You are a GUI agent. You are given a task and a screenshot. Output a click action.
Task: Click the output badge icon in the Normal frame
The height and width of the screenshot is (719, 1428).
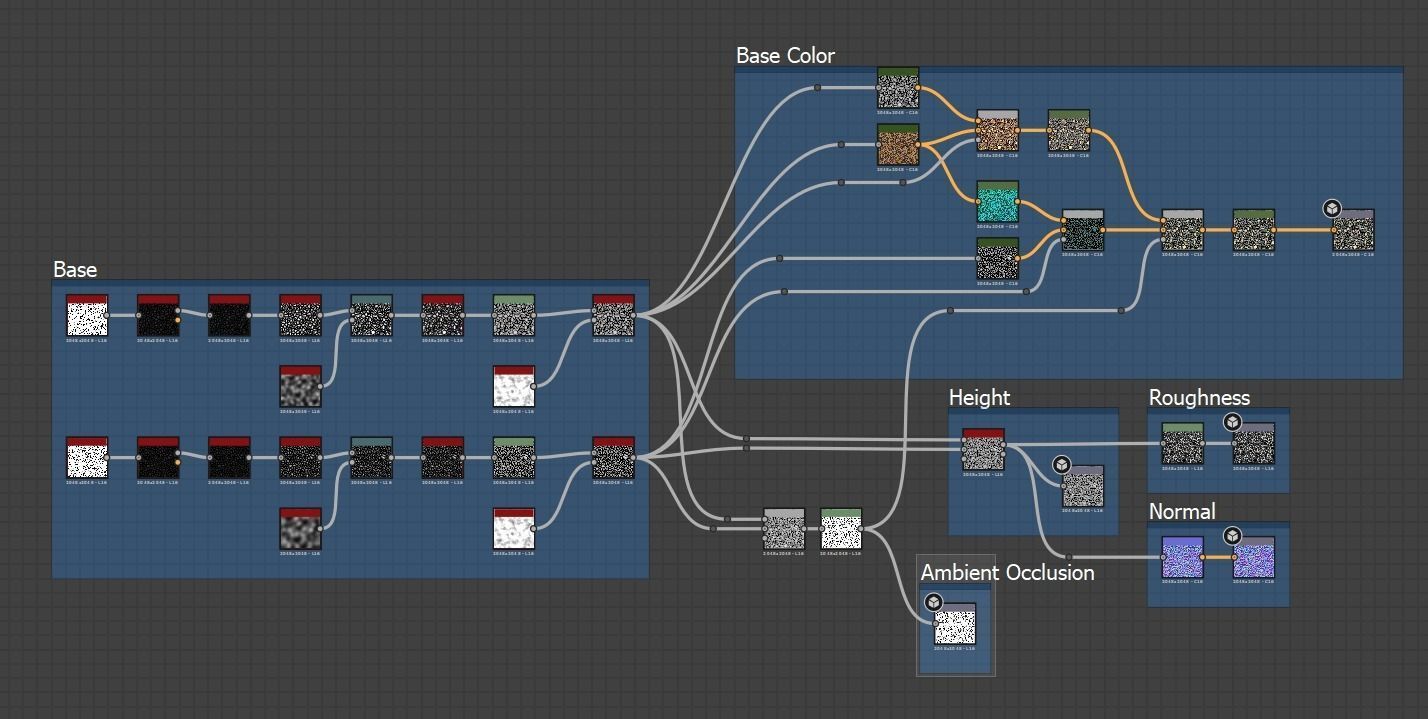pos(1233,536)
